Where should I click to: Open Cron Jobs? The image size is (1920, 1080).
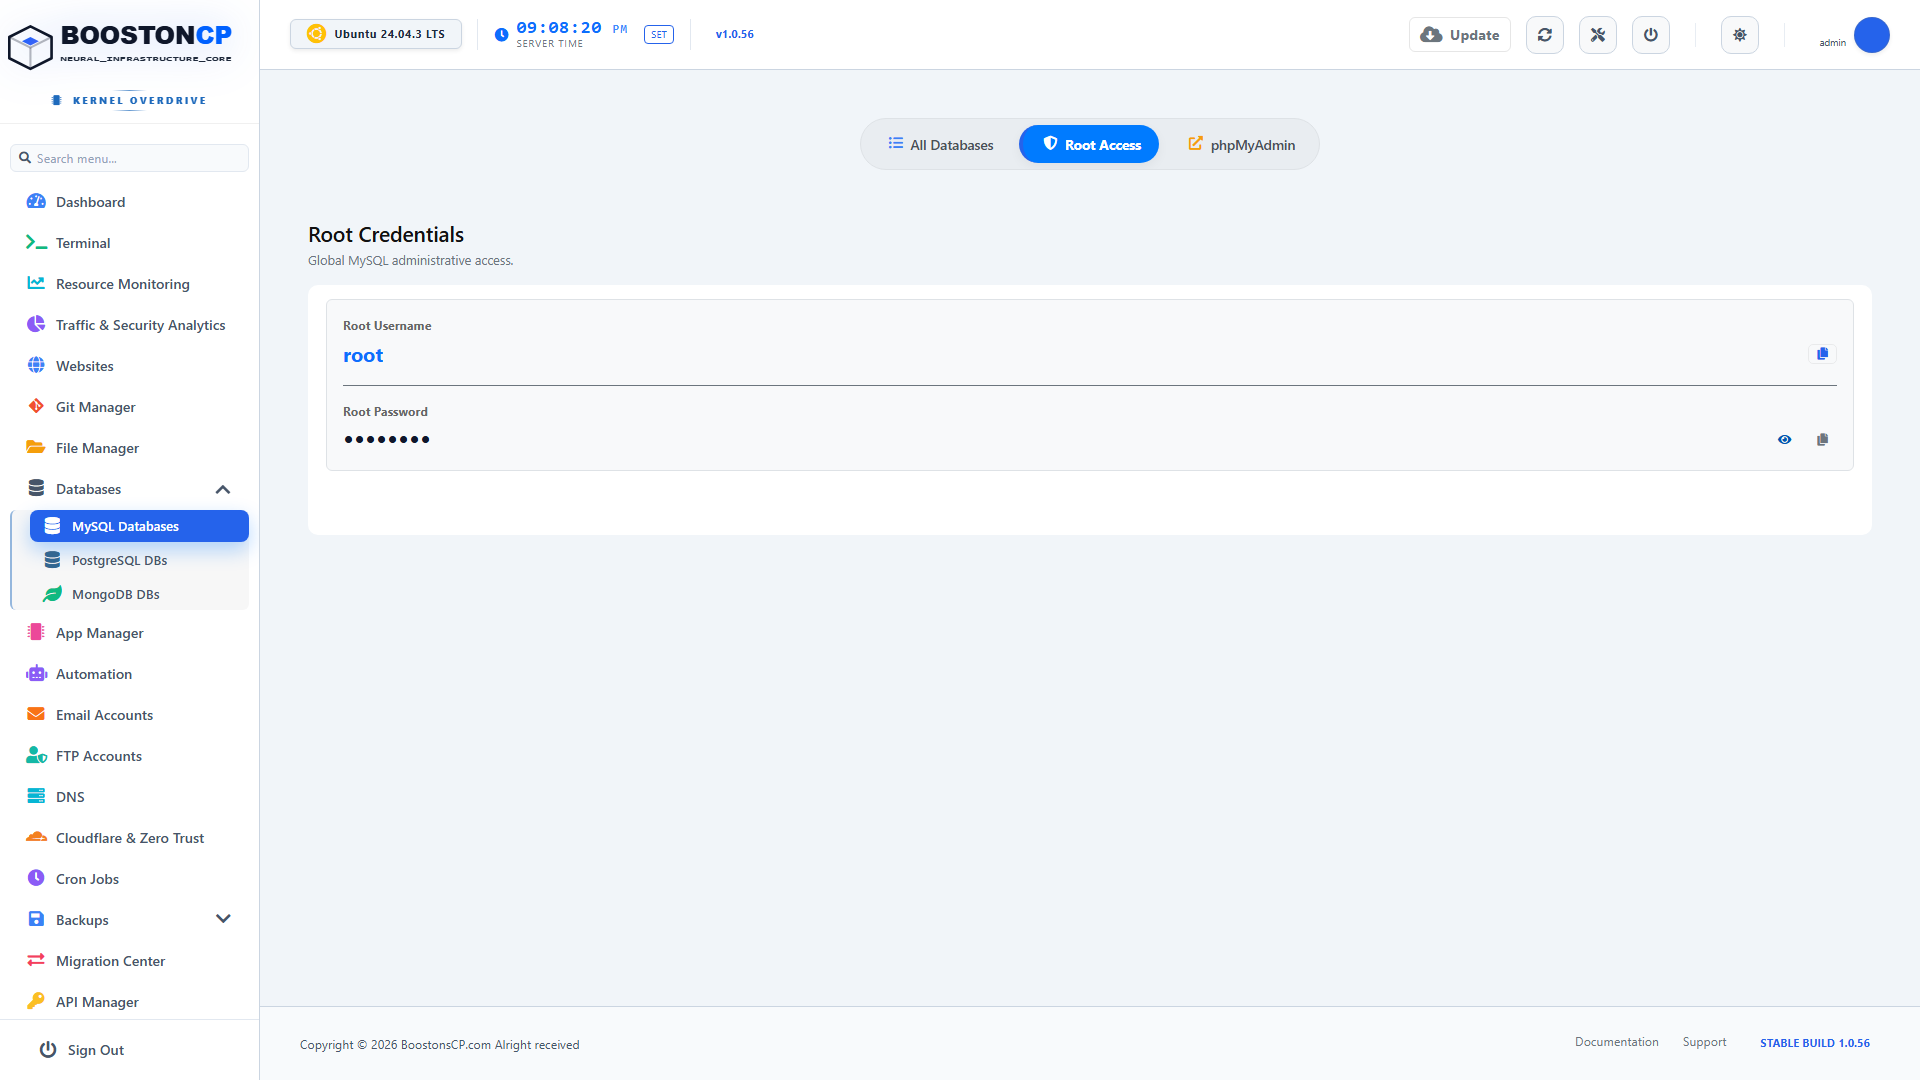click(130, 879)
